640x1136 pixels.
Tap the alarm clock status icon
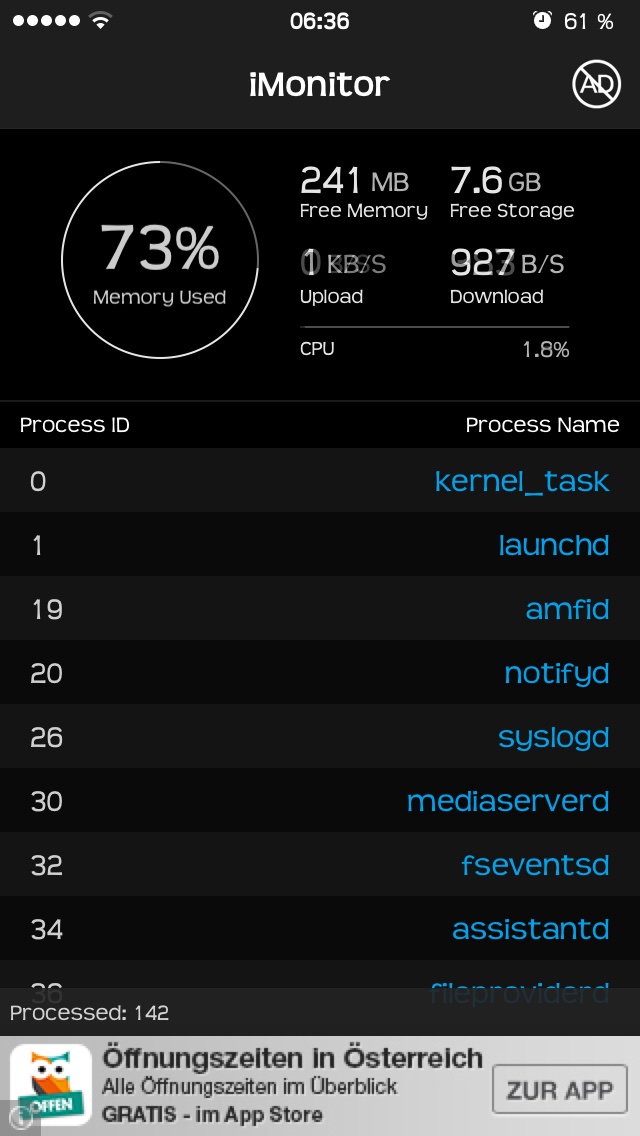543,21
